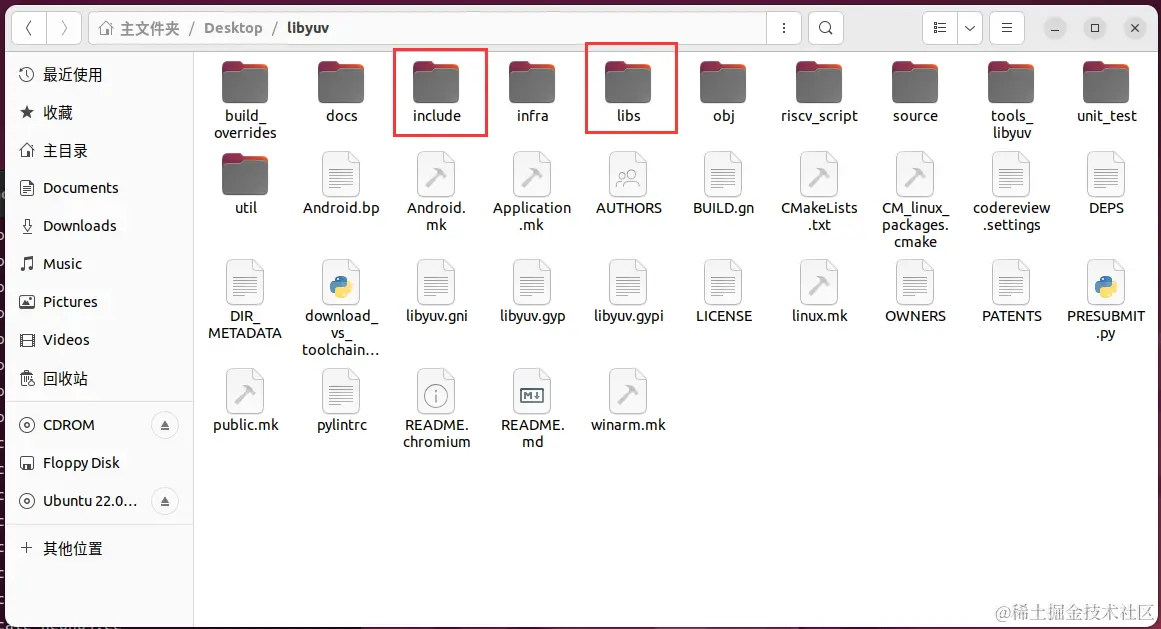
Task: Click the search magnifier button
Action: click(826, 28)
